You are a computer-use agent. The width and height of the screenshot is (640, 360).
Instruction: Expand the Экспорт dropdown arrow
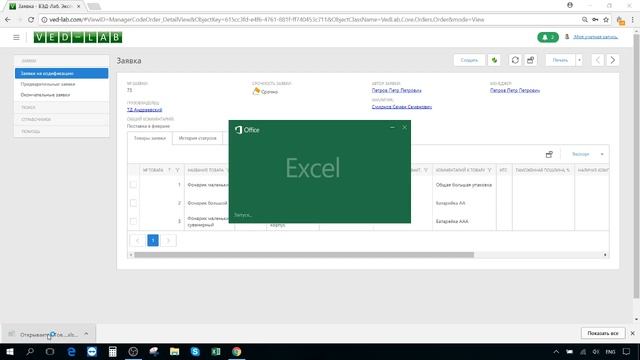pyautogui.click(x=602, y=154)
